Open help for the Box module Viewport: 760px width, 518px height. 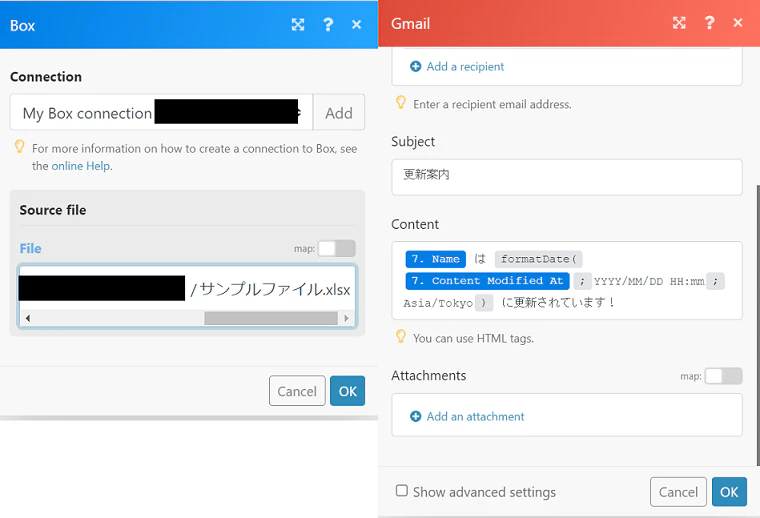pyautogui.click(x=328, y=25)
